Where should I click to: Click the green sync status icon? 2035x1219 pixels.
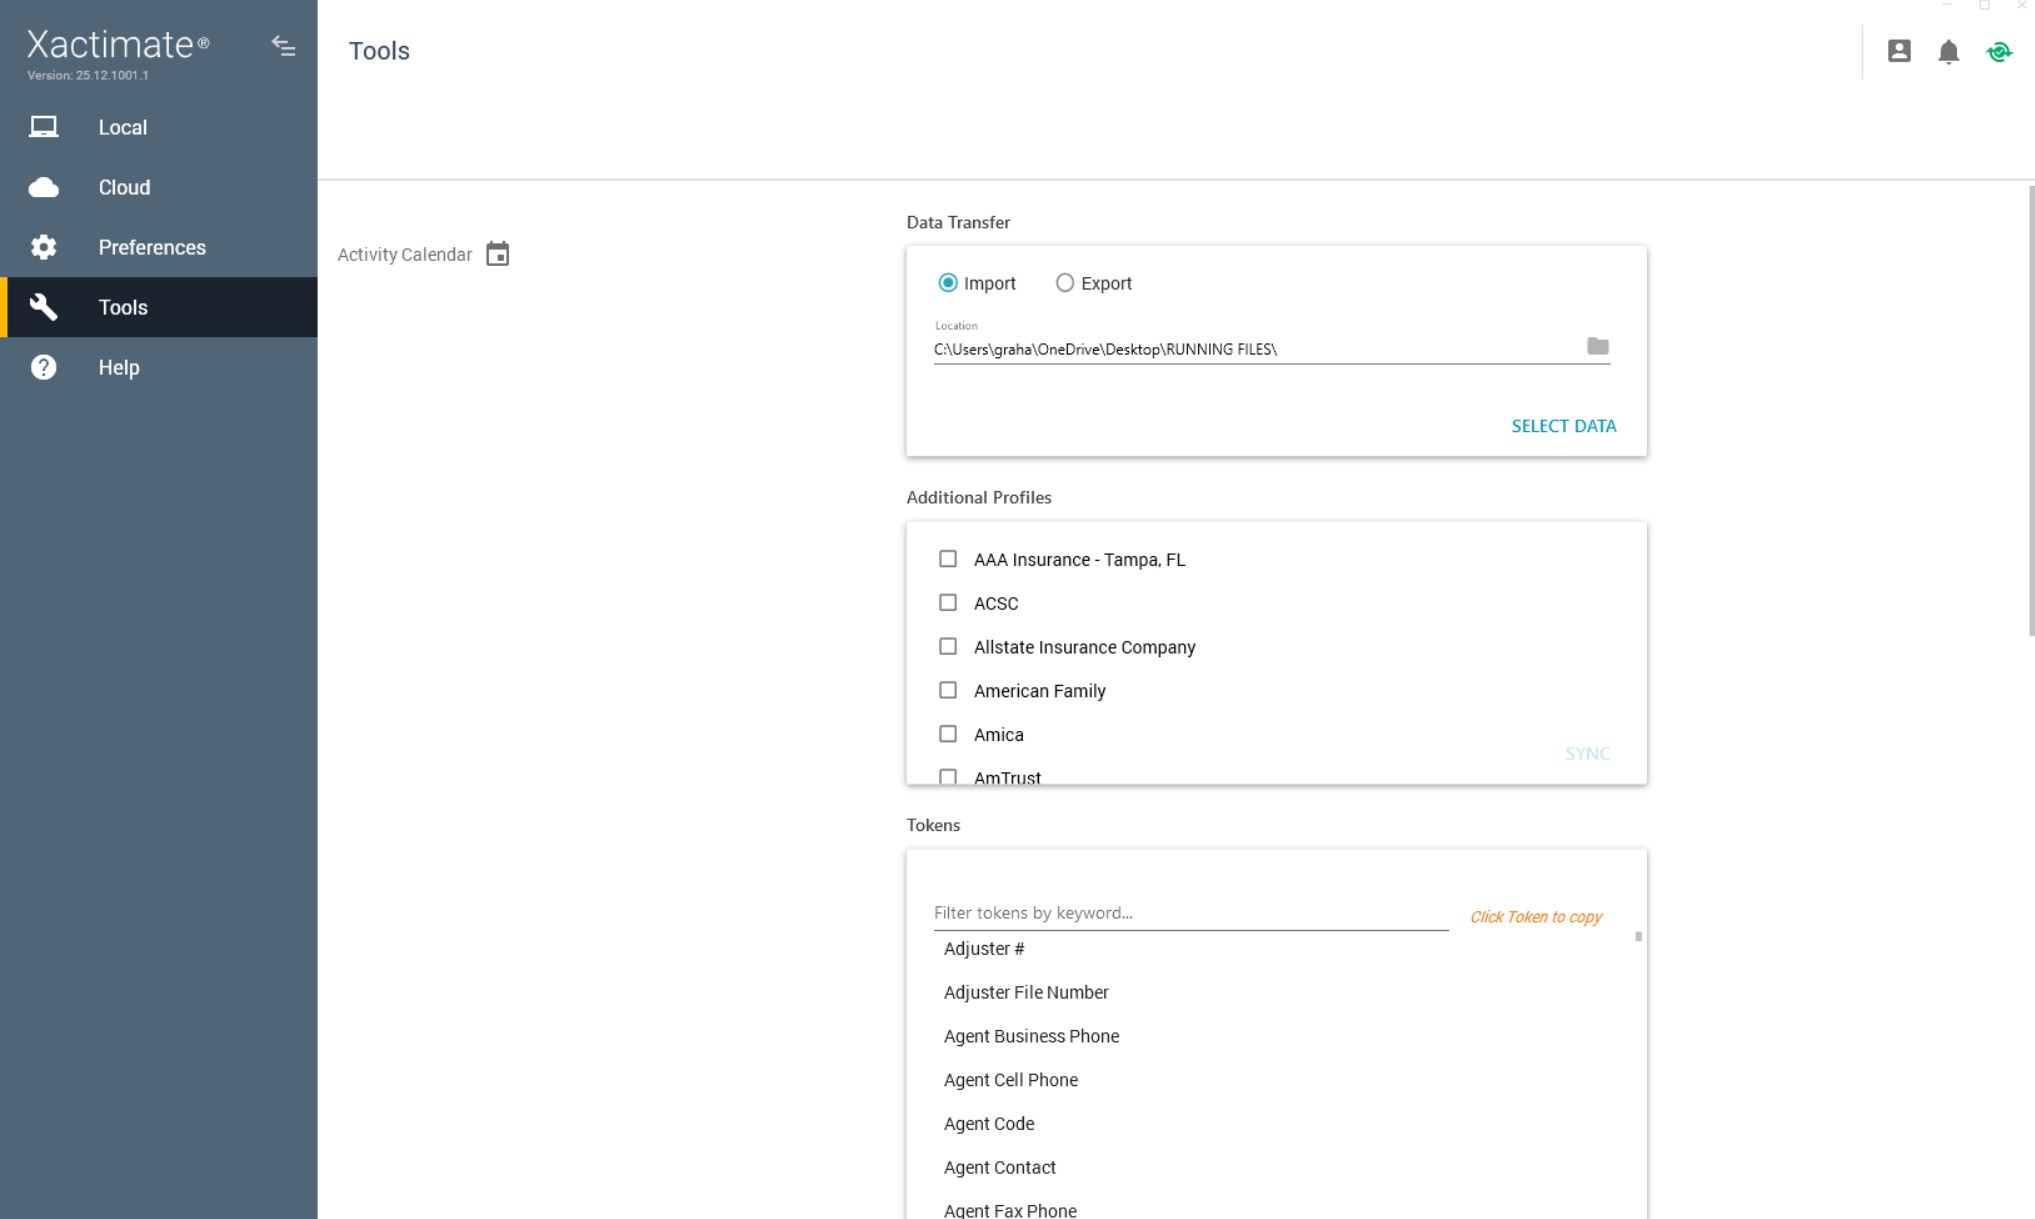tap(1998, 52)
